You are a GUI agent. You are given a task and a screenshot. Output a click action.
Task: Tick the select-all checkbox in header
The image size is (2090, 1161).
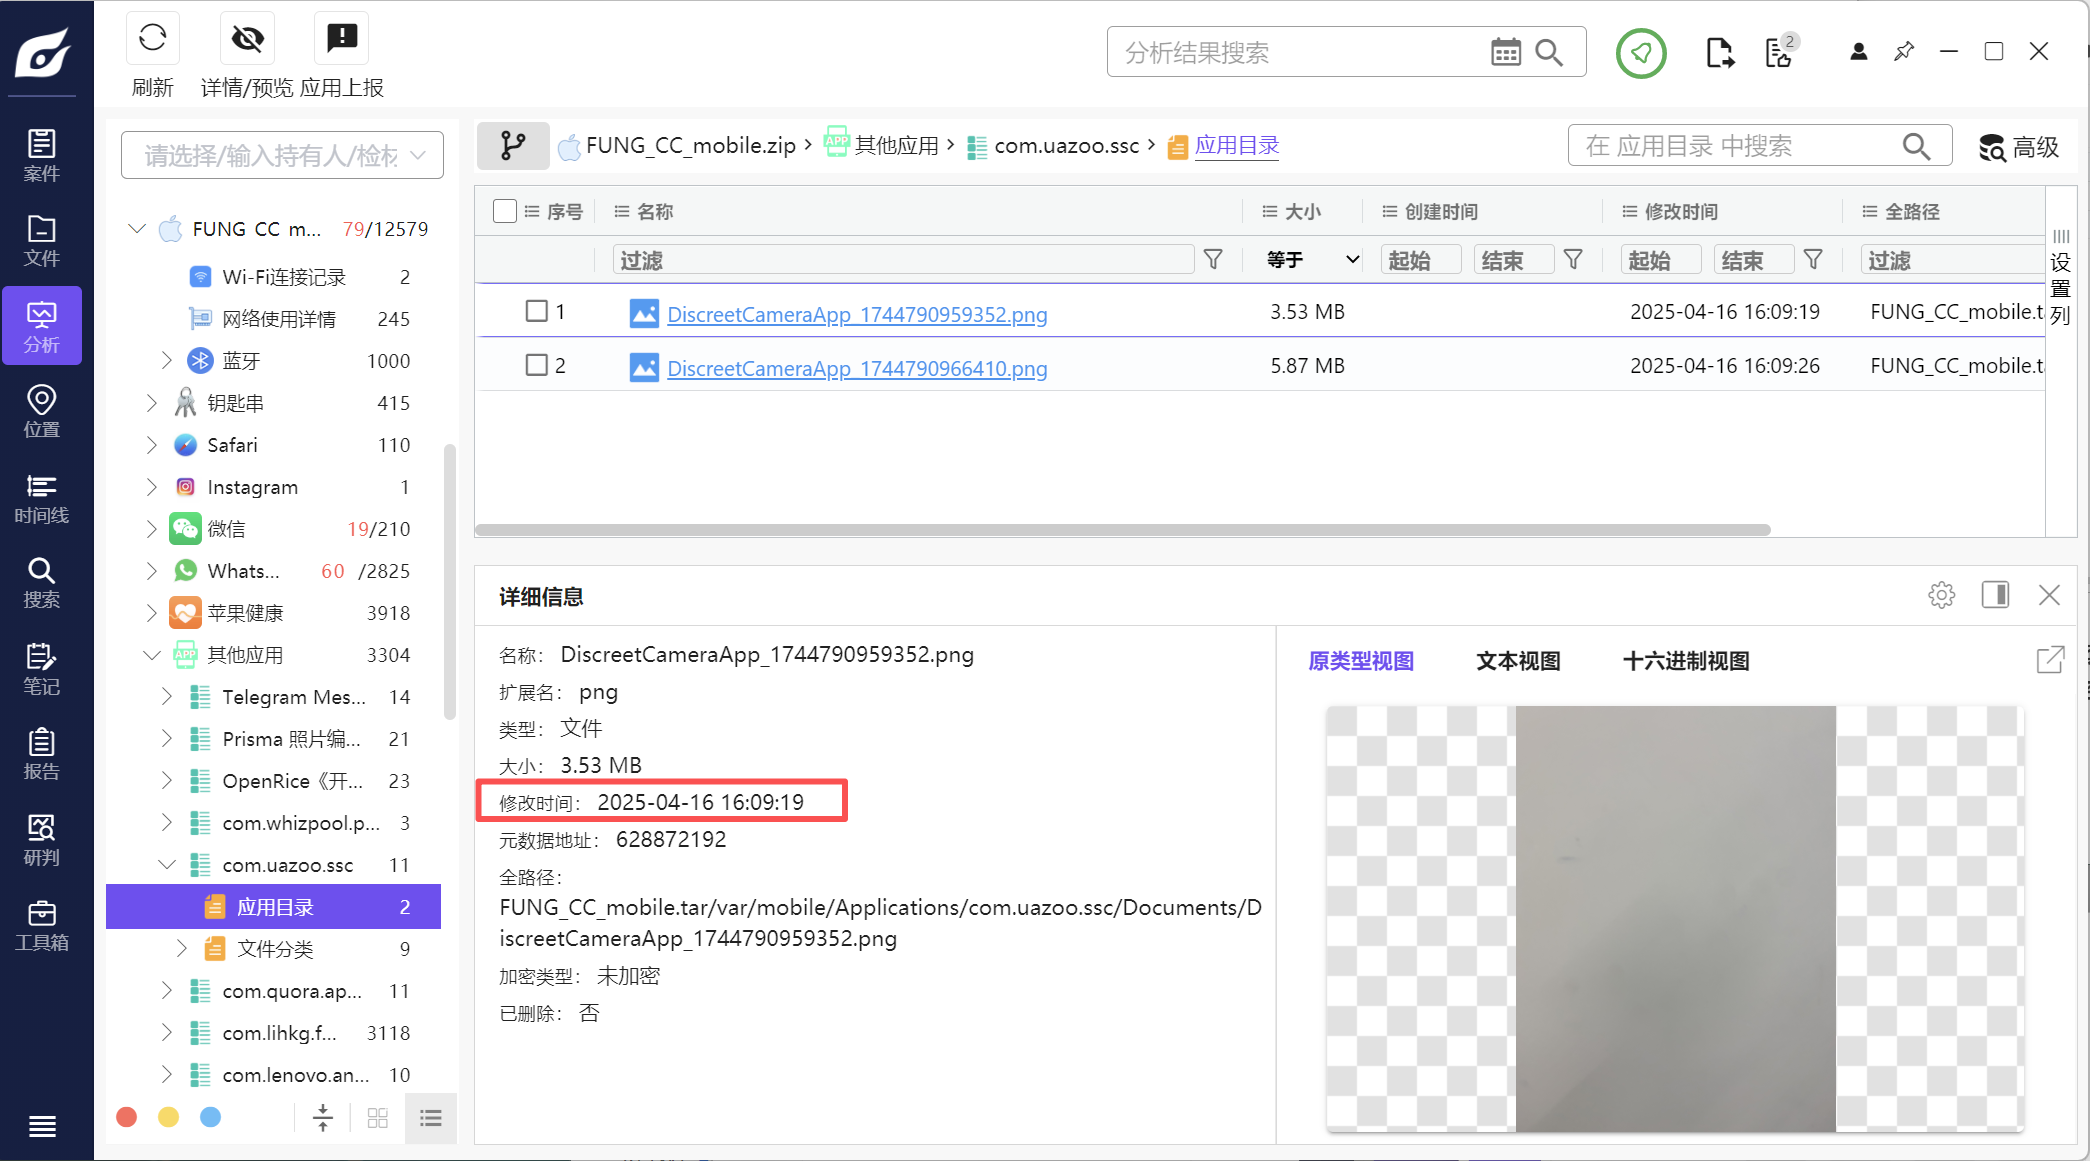505,211
